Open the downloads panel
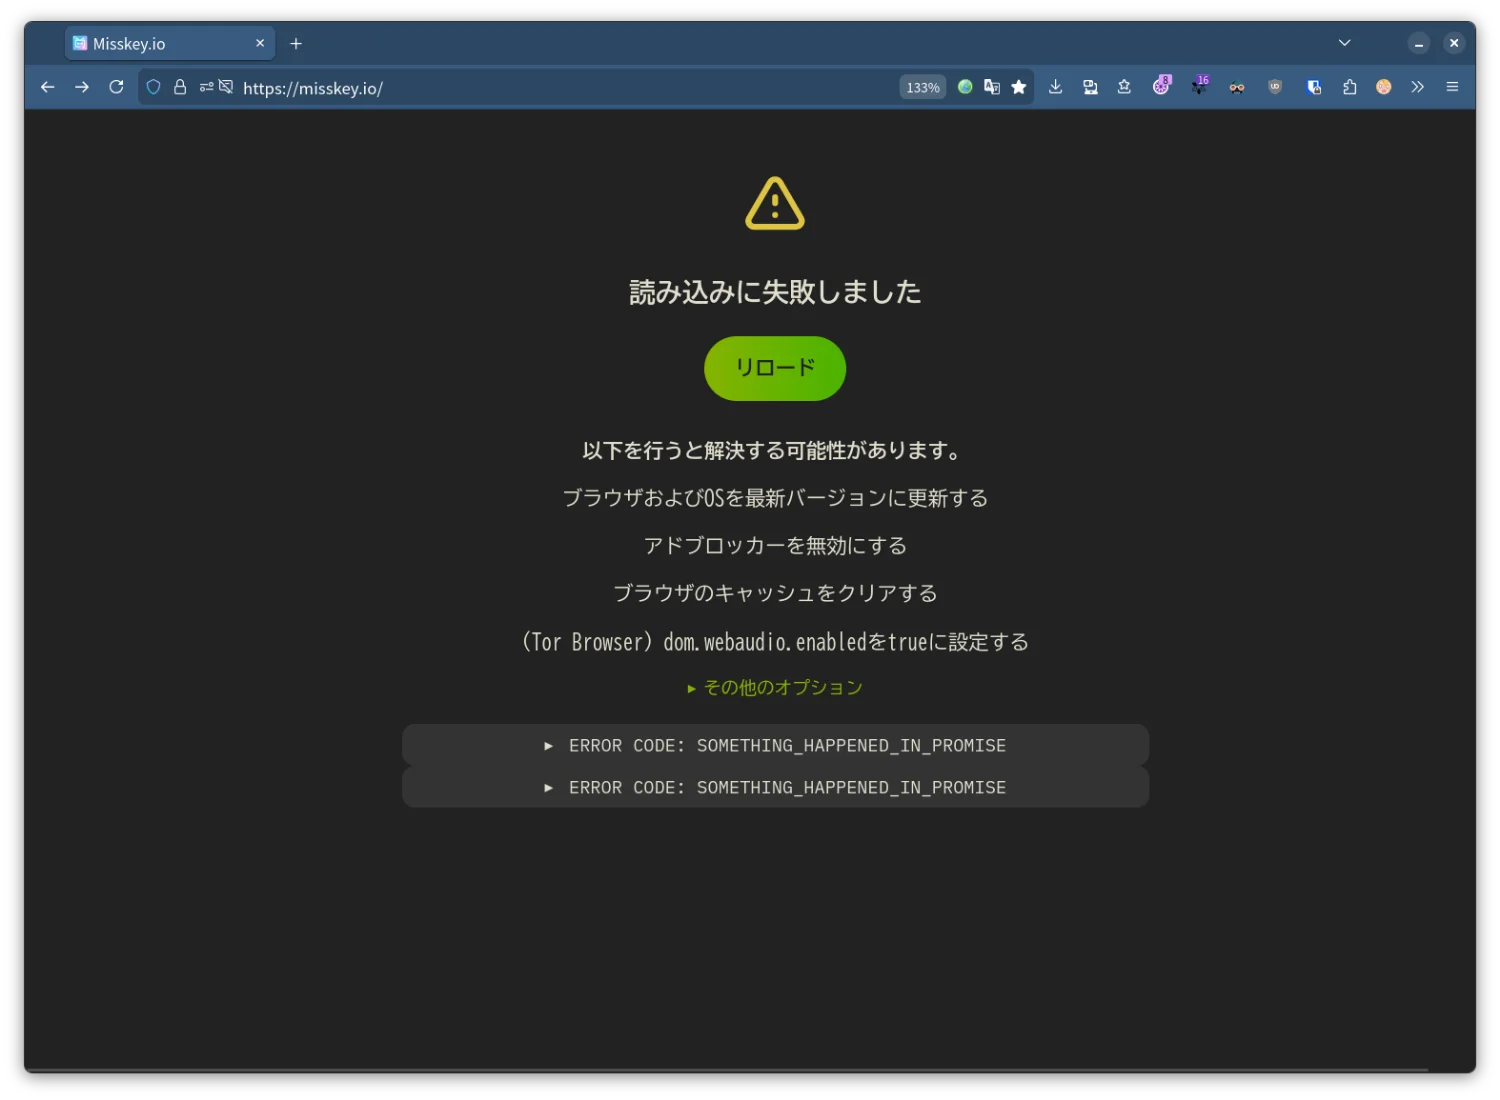The width and height of the screenshot is (1500, 1100). click(1055, 87)
